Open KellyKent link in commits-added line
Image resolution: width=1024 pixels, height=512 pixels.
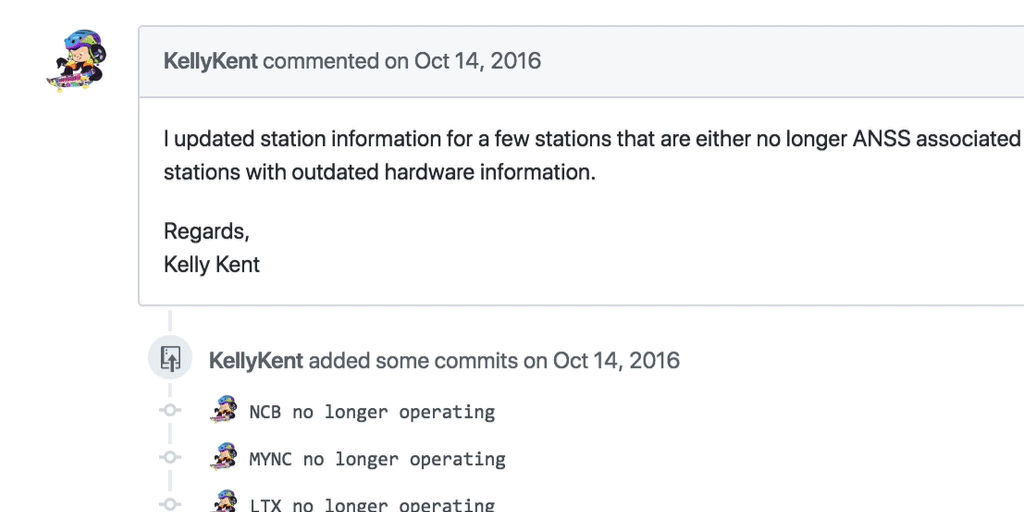pyautogui.click(x=255, y=360)
